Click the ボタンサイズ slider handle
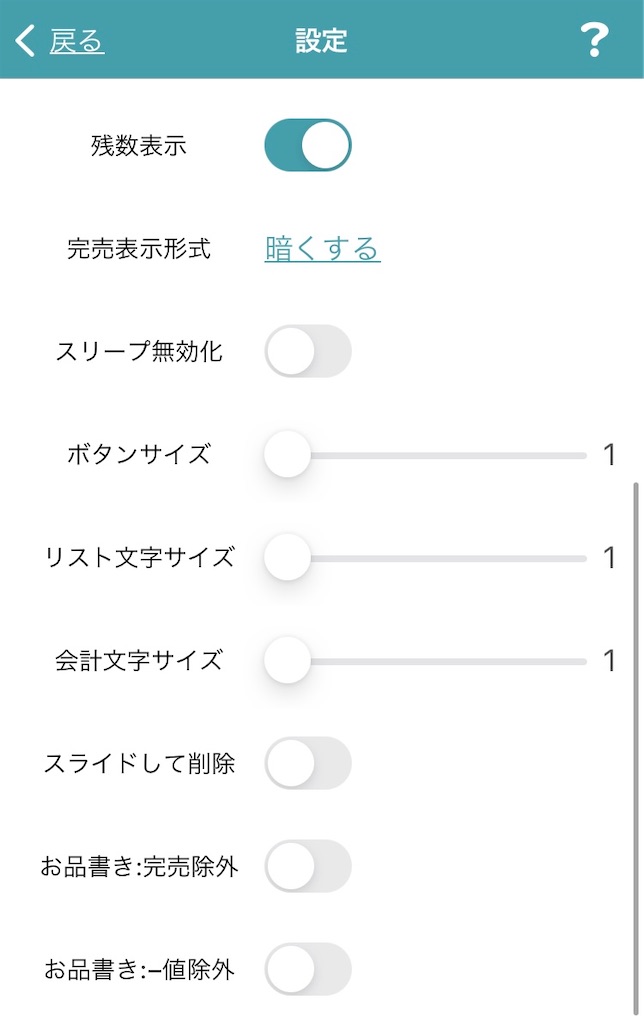This screenshot has height=1024, width=644. pos(288,455)
